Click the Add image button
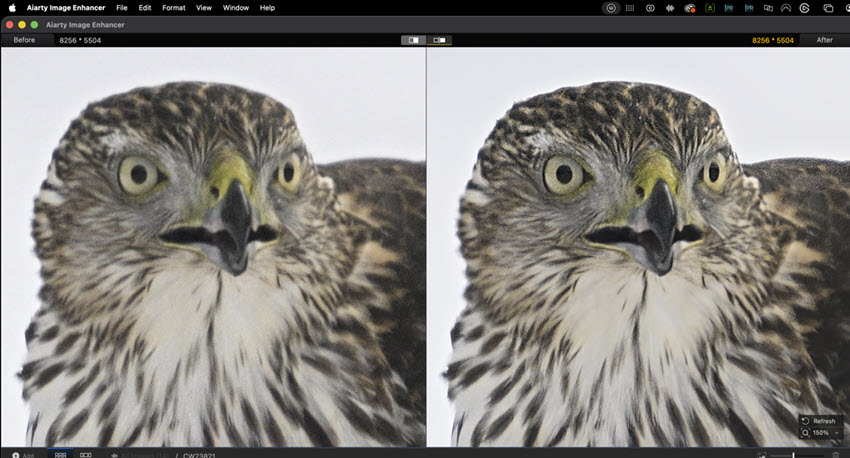The height and width of the screenshot is (458, 850). tap(23, 455)
